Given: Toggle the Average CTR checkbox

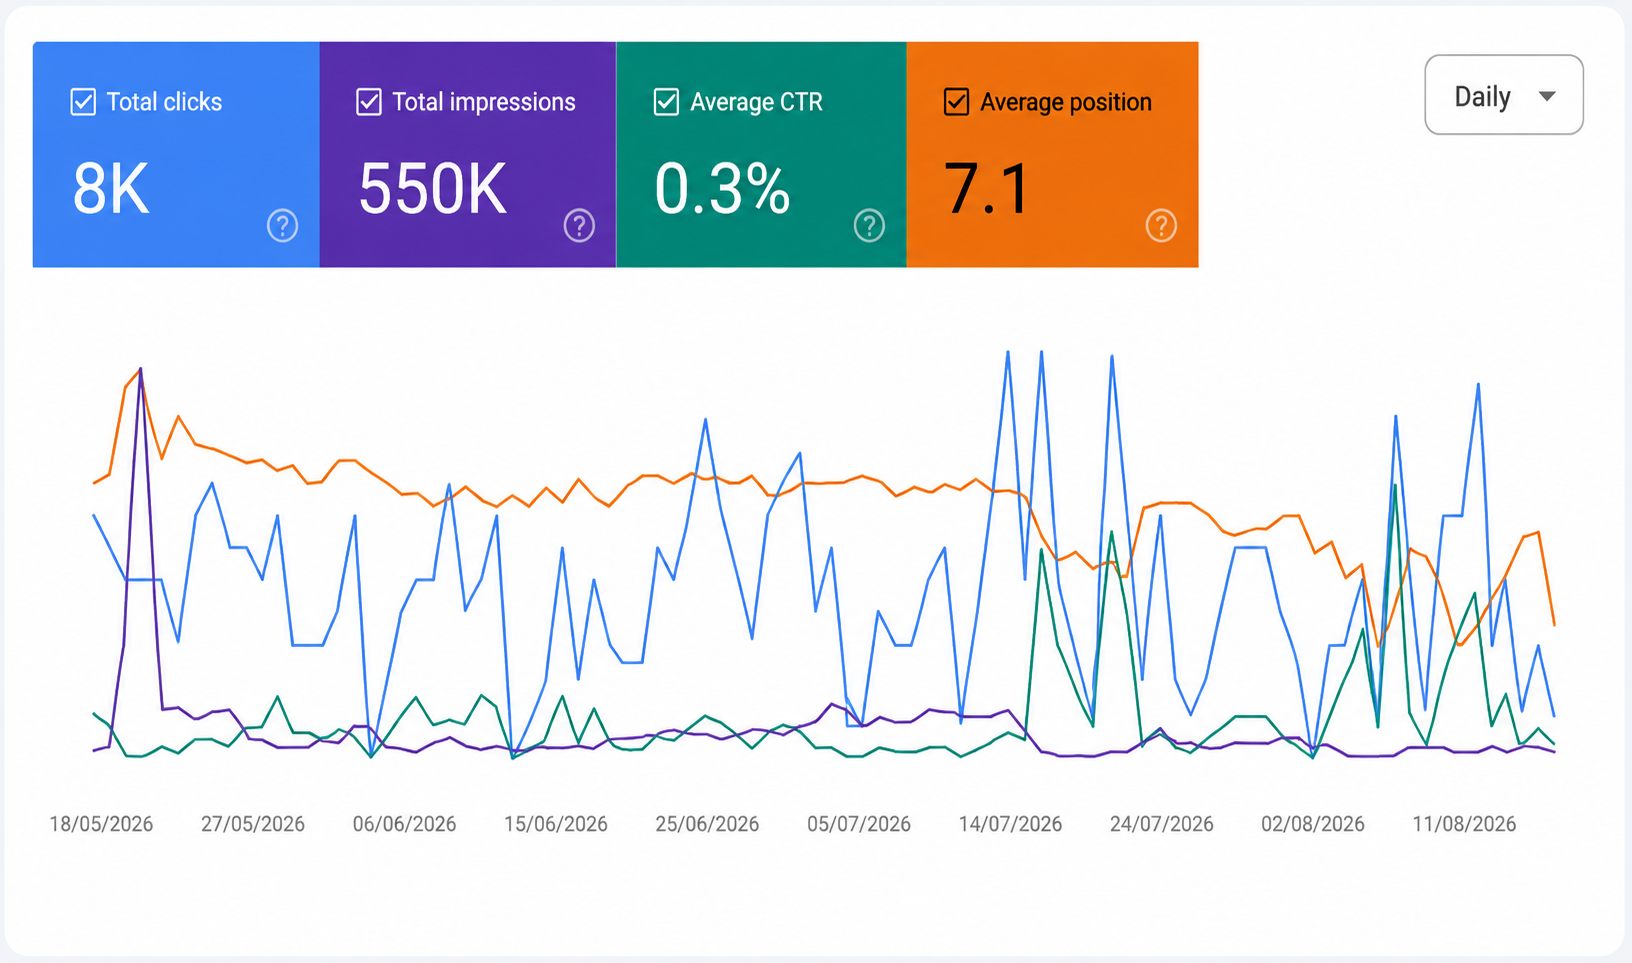Looking at the screenshot, I should pyautogui.click(x=666, y=102).
